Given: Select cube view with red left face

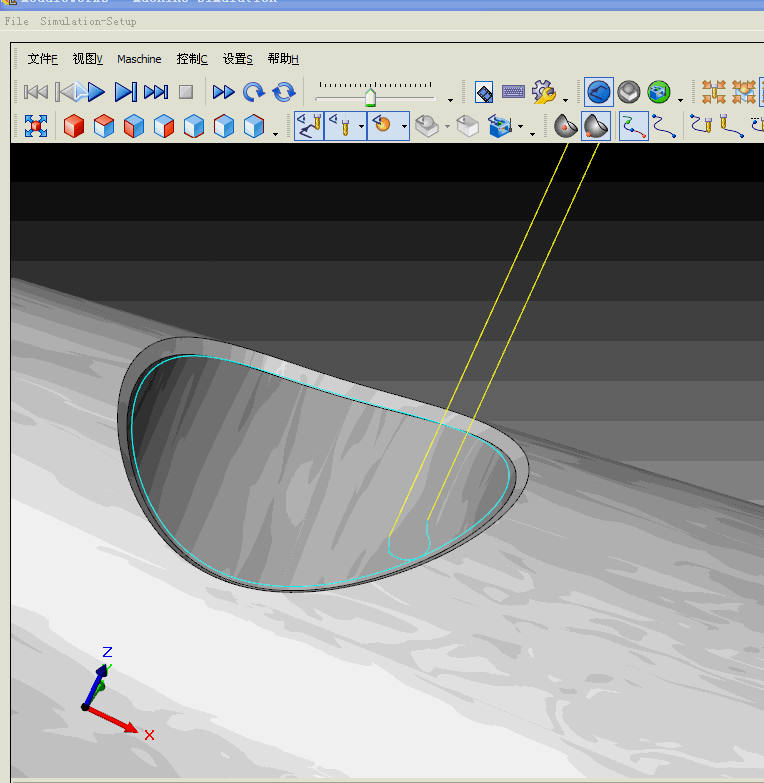Looking at the screenshot, I should click(134, 126).
